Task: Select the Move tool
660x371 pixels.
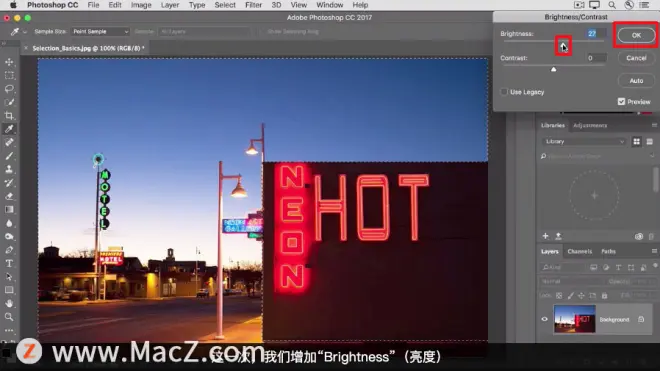Action: point(9,62)
